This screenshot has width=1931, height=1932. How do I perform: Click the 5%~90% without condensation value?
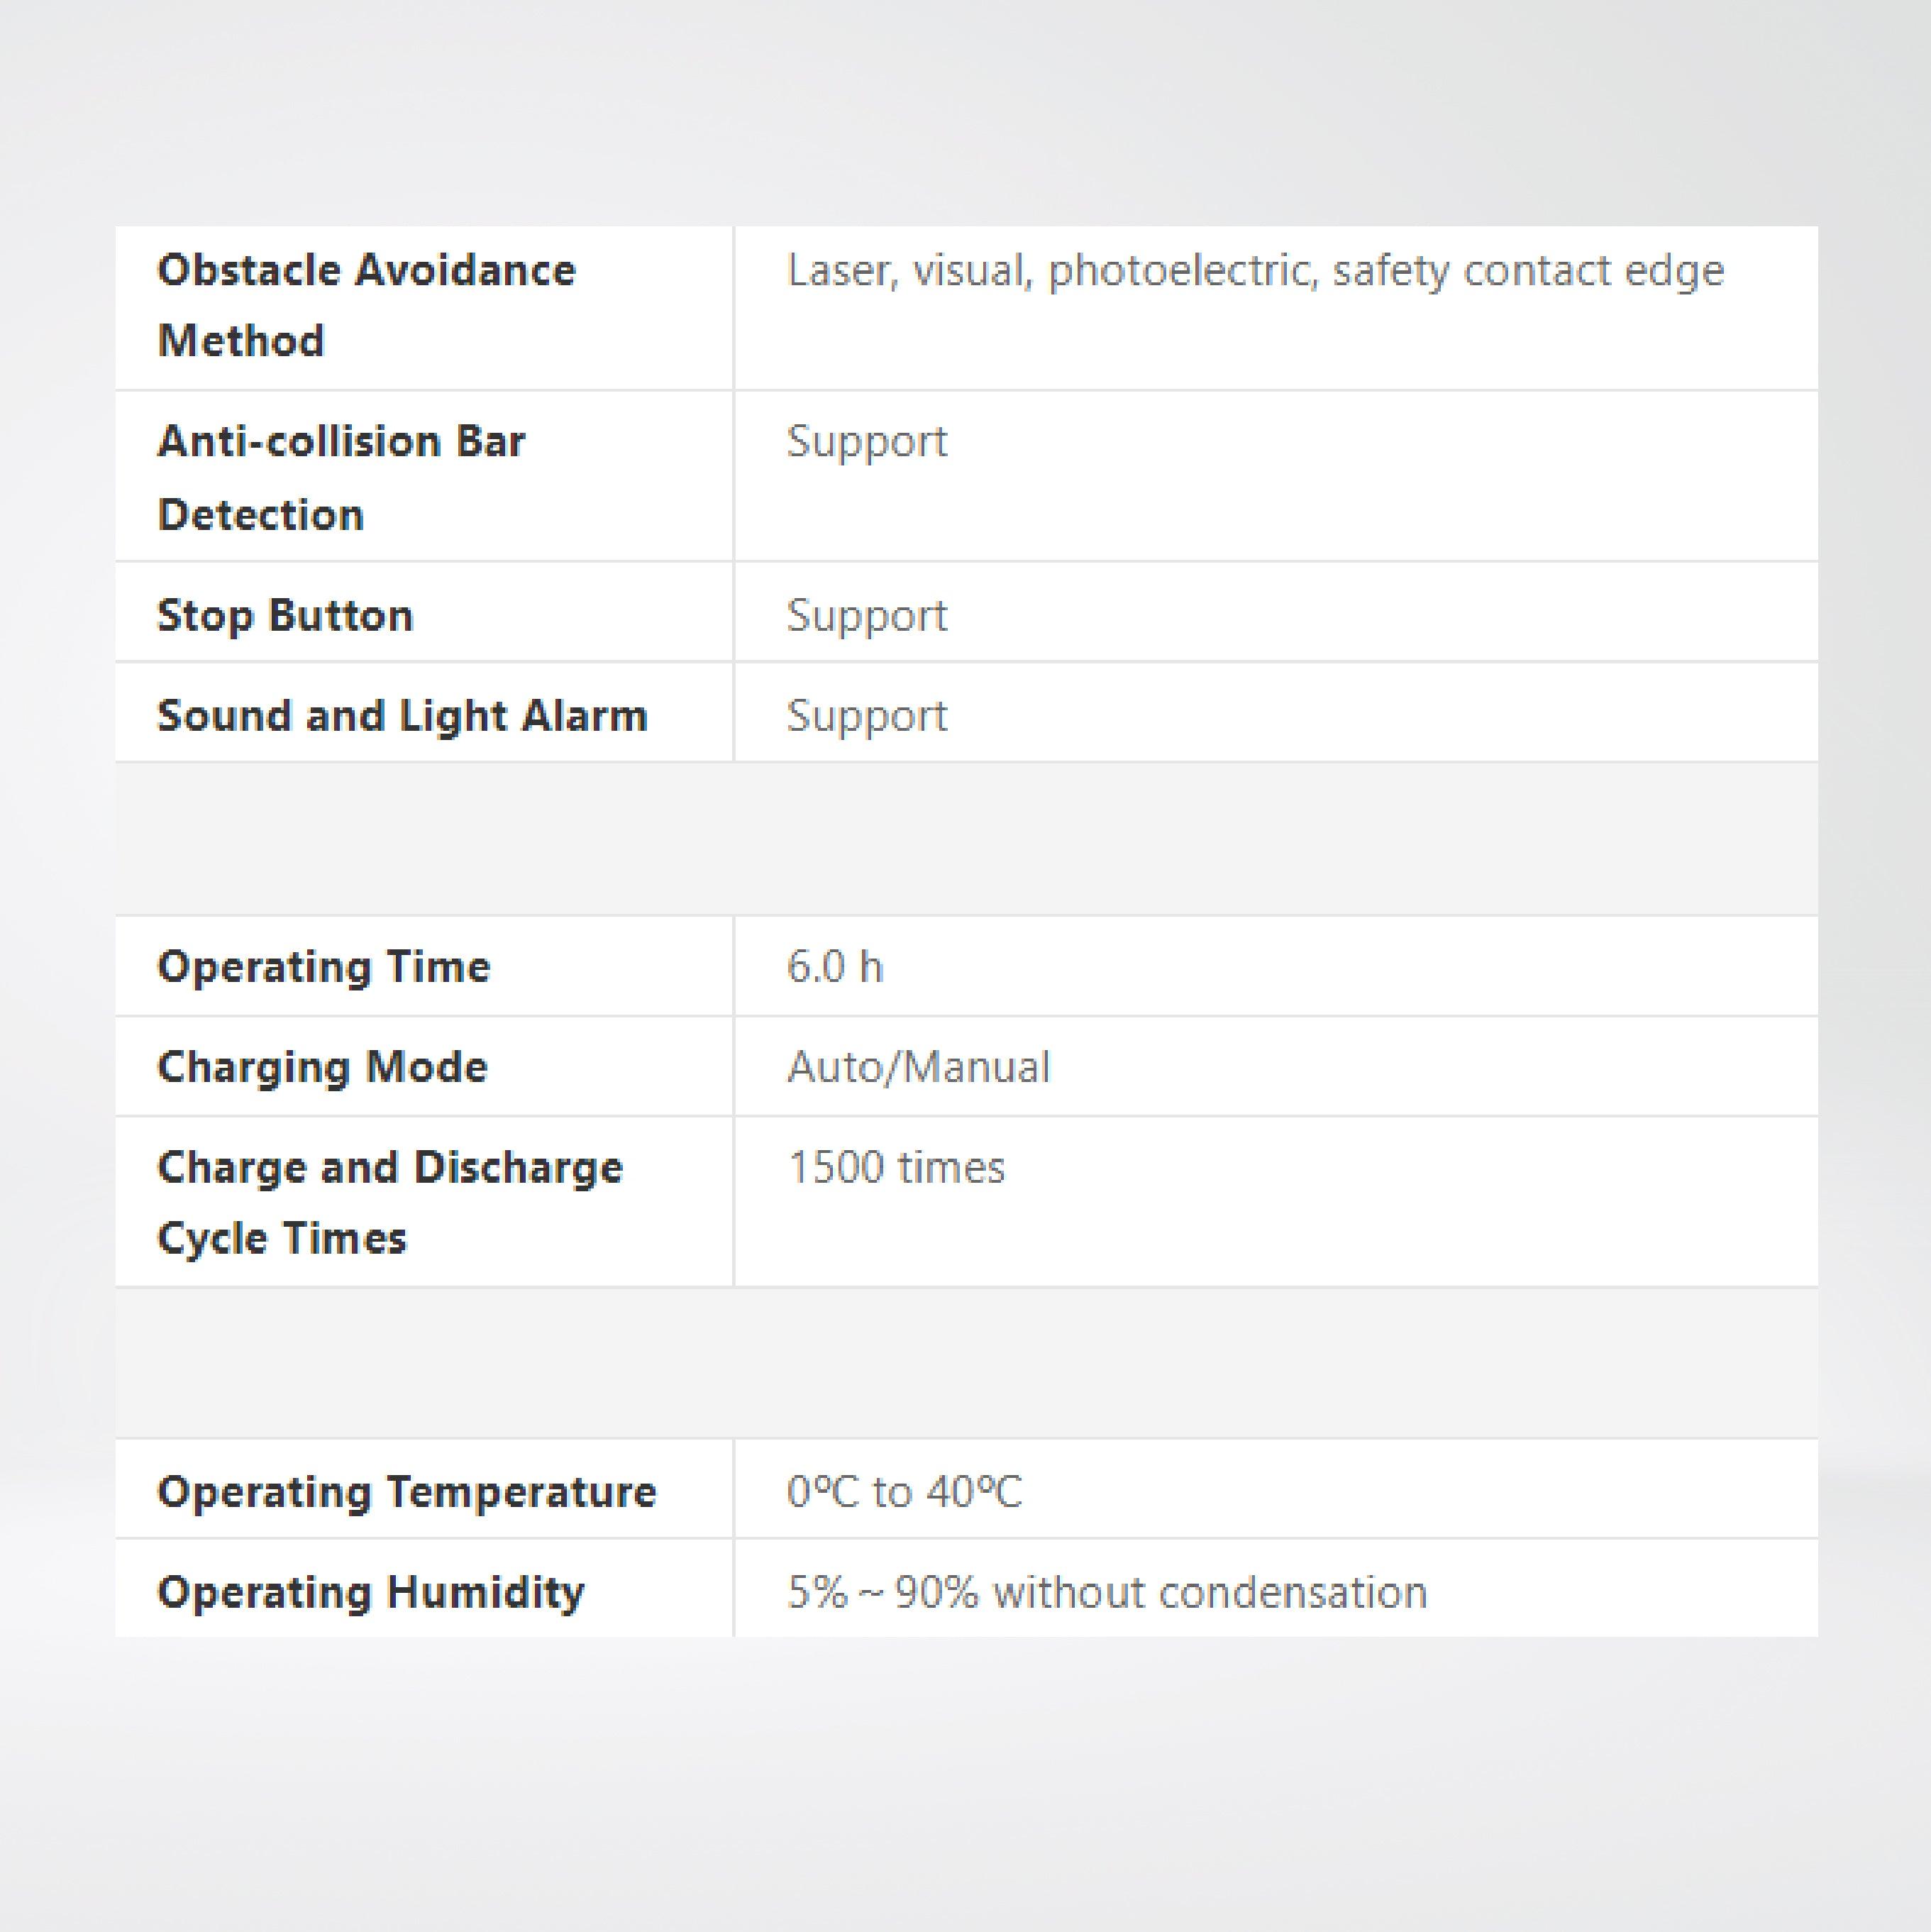[1107, 1592]
